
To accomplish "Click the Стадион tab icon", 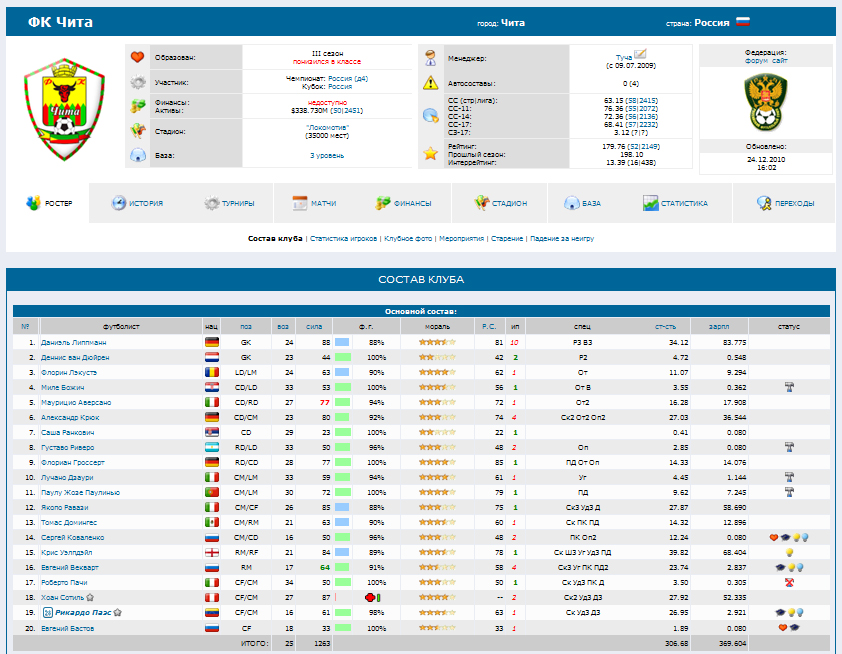I will (481, 203).
